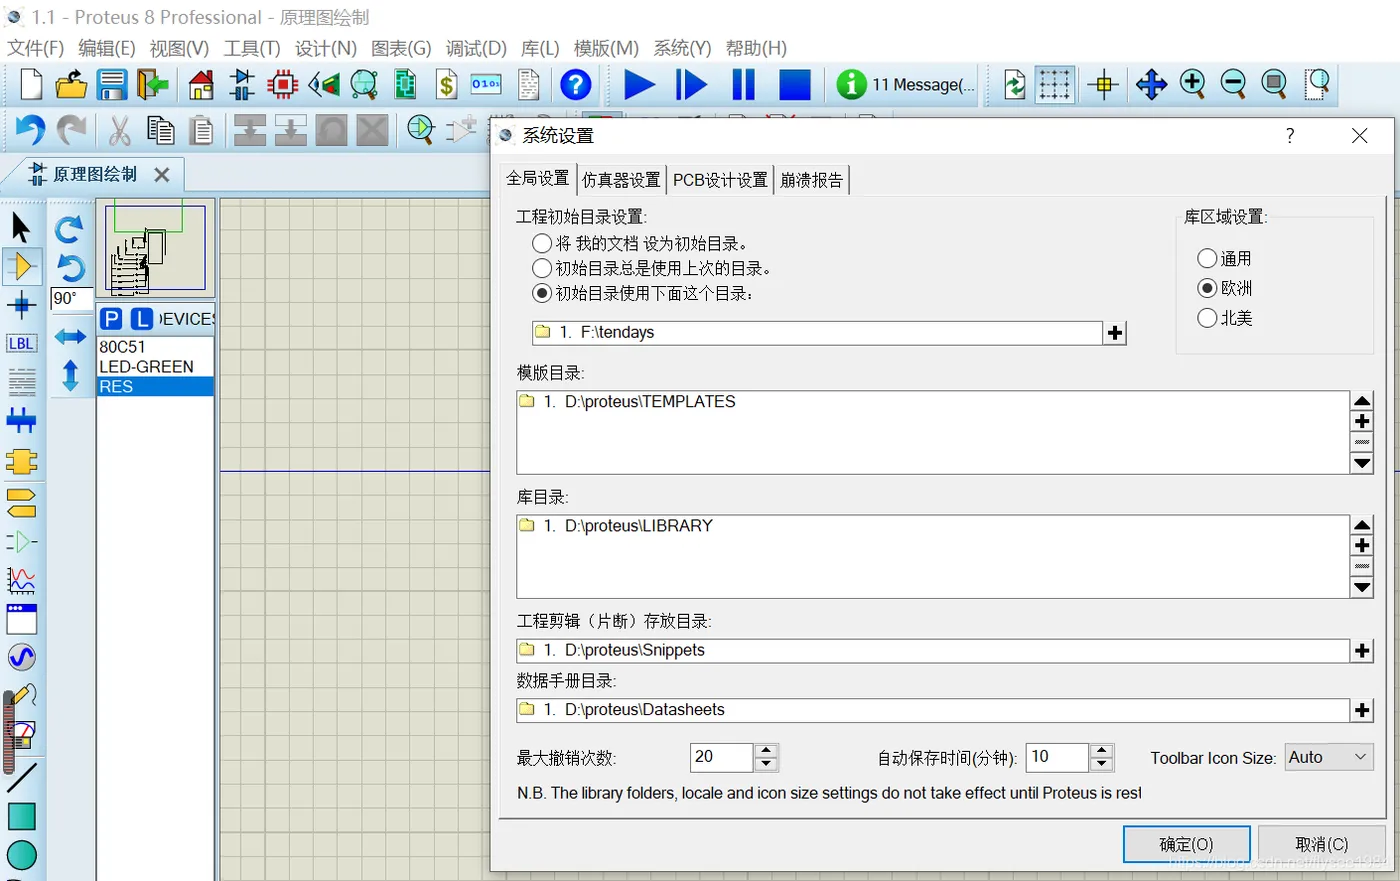Choose My Documents as initial folder option
The height and width of the screenshot is (881, 1400).
542,243
